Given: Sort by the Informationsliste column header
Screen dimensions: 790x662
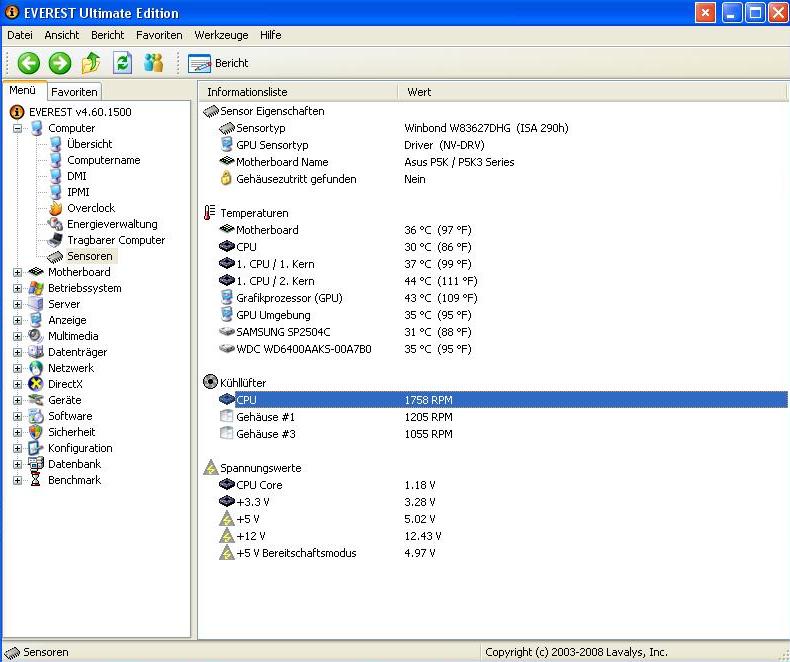Looking at the screenshot, I should [297, 92].
